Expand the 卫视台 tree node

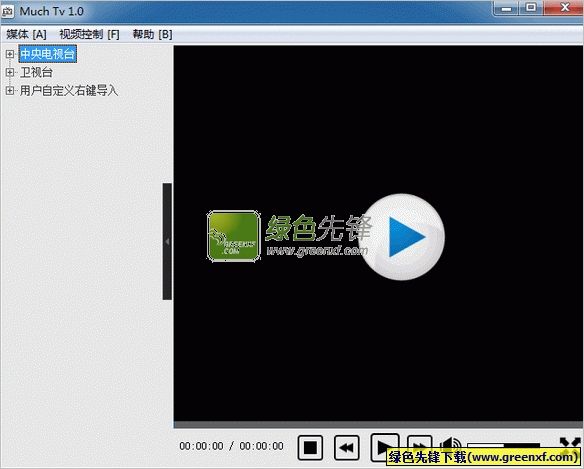pos(10,72)
